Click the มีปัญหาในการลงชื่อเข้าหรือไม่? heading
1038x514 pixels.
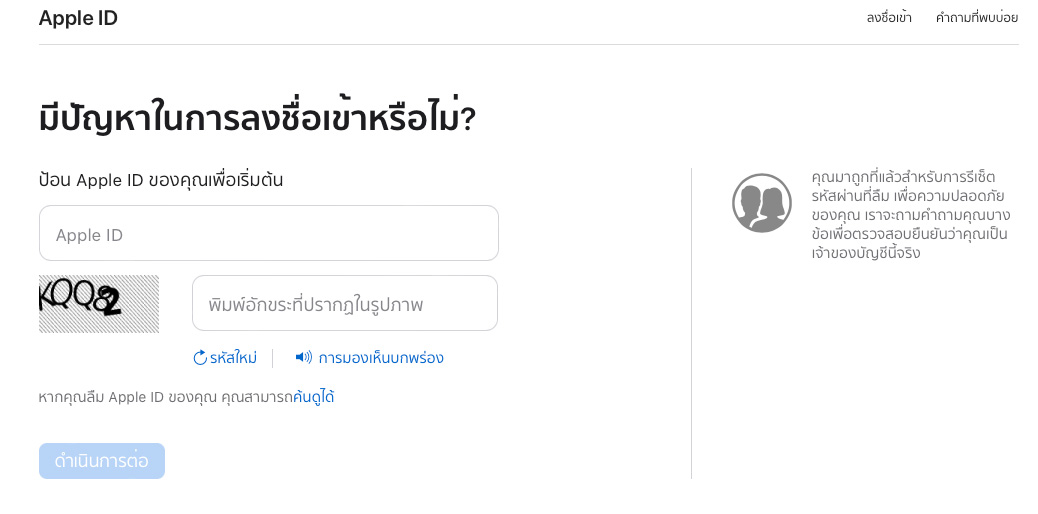(257, 119)
